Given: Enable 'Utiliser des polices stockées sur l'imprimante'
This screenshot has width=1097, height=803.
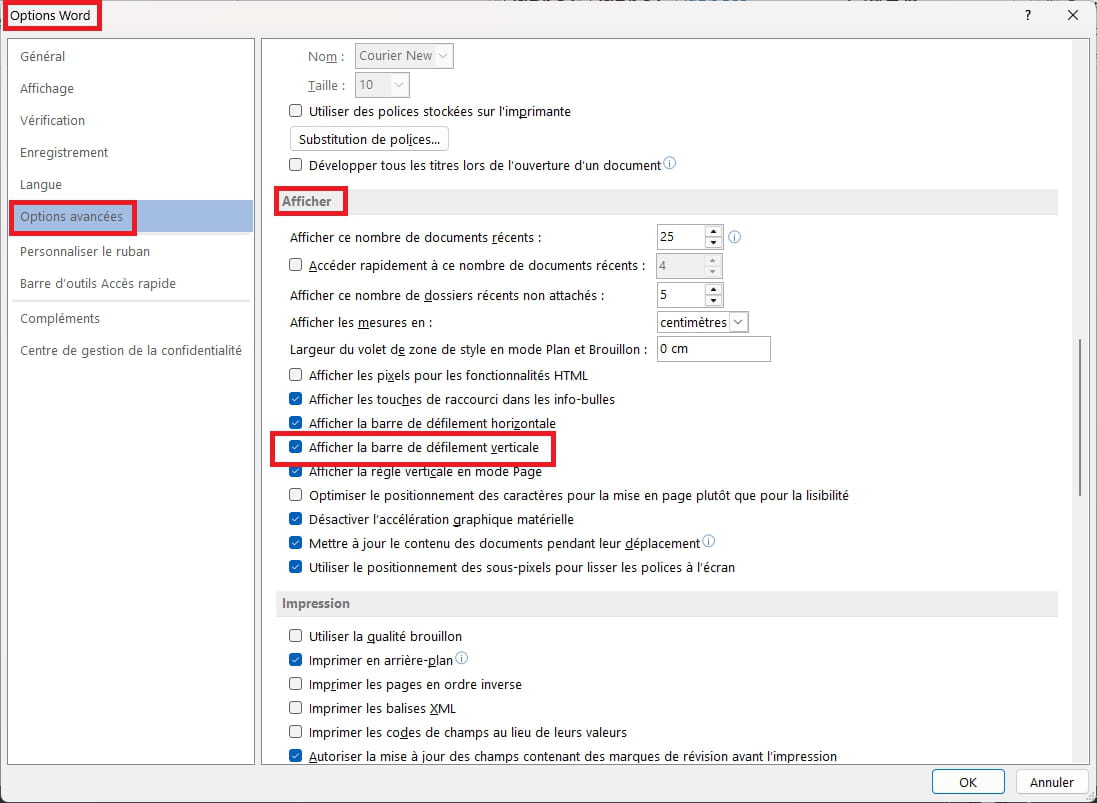Looking at the screenshot, I should point(296,111).
